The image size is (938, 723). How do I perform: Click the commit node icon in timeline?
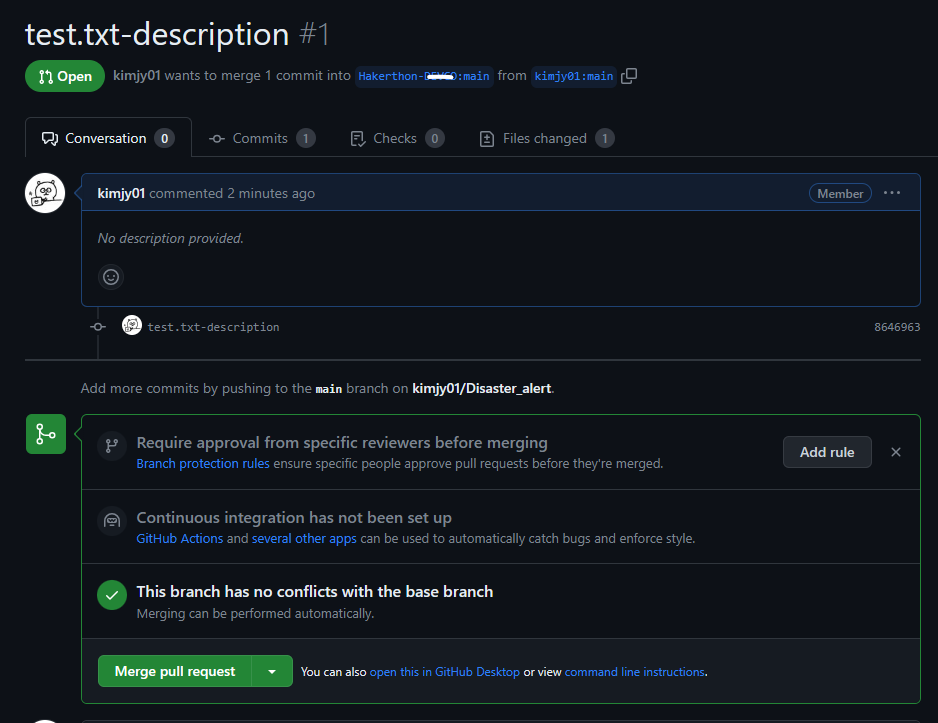(x=98, y=327)
